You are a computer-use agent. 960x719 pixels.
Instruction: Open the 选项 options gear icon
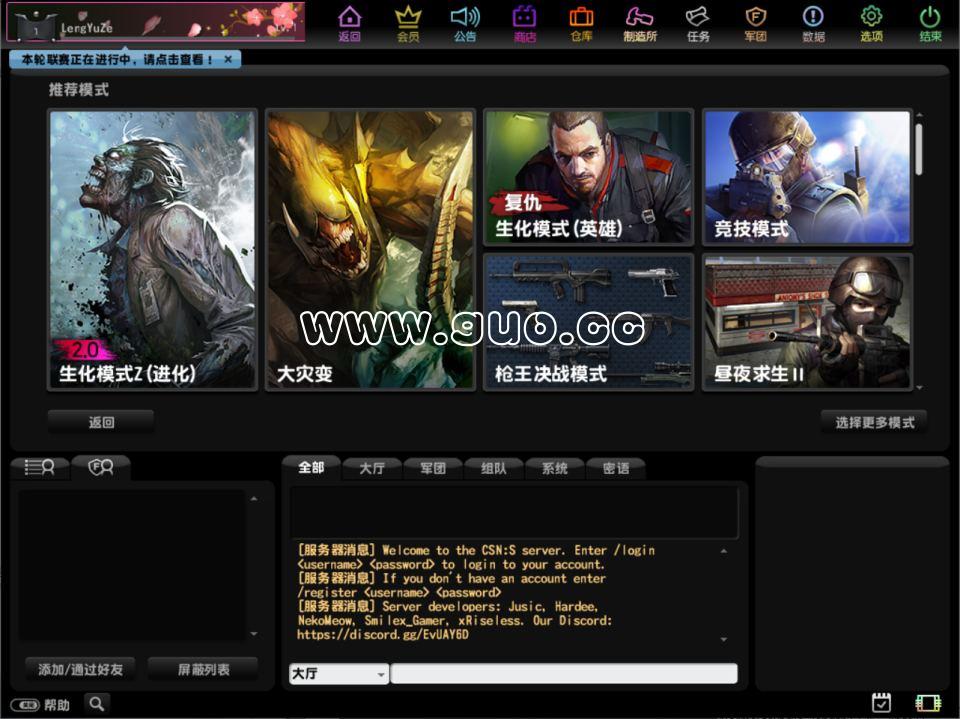871,24
